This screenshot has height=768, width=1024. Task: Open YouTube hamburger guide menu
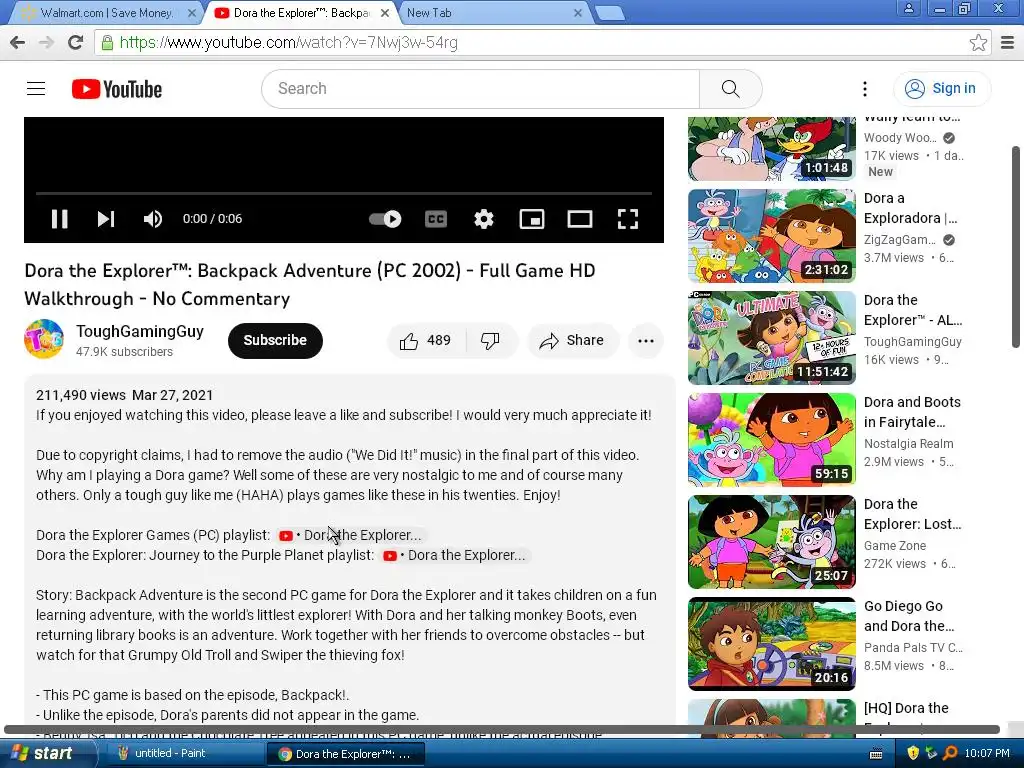click(x=36, y=89)
